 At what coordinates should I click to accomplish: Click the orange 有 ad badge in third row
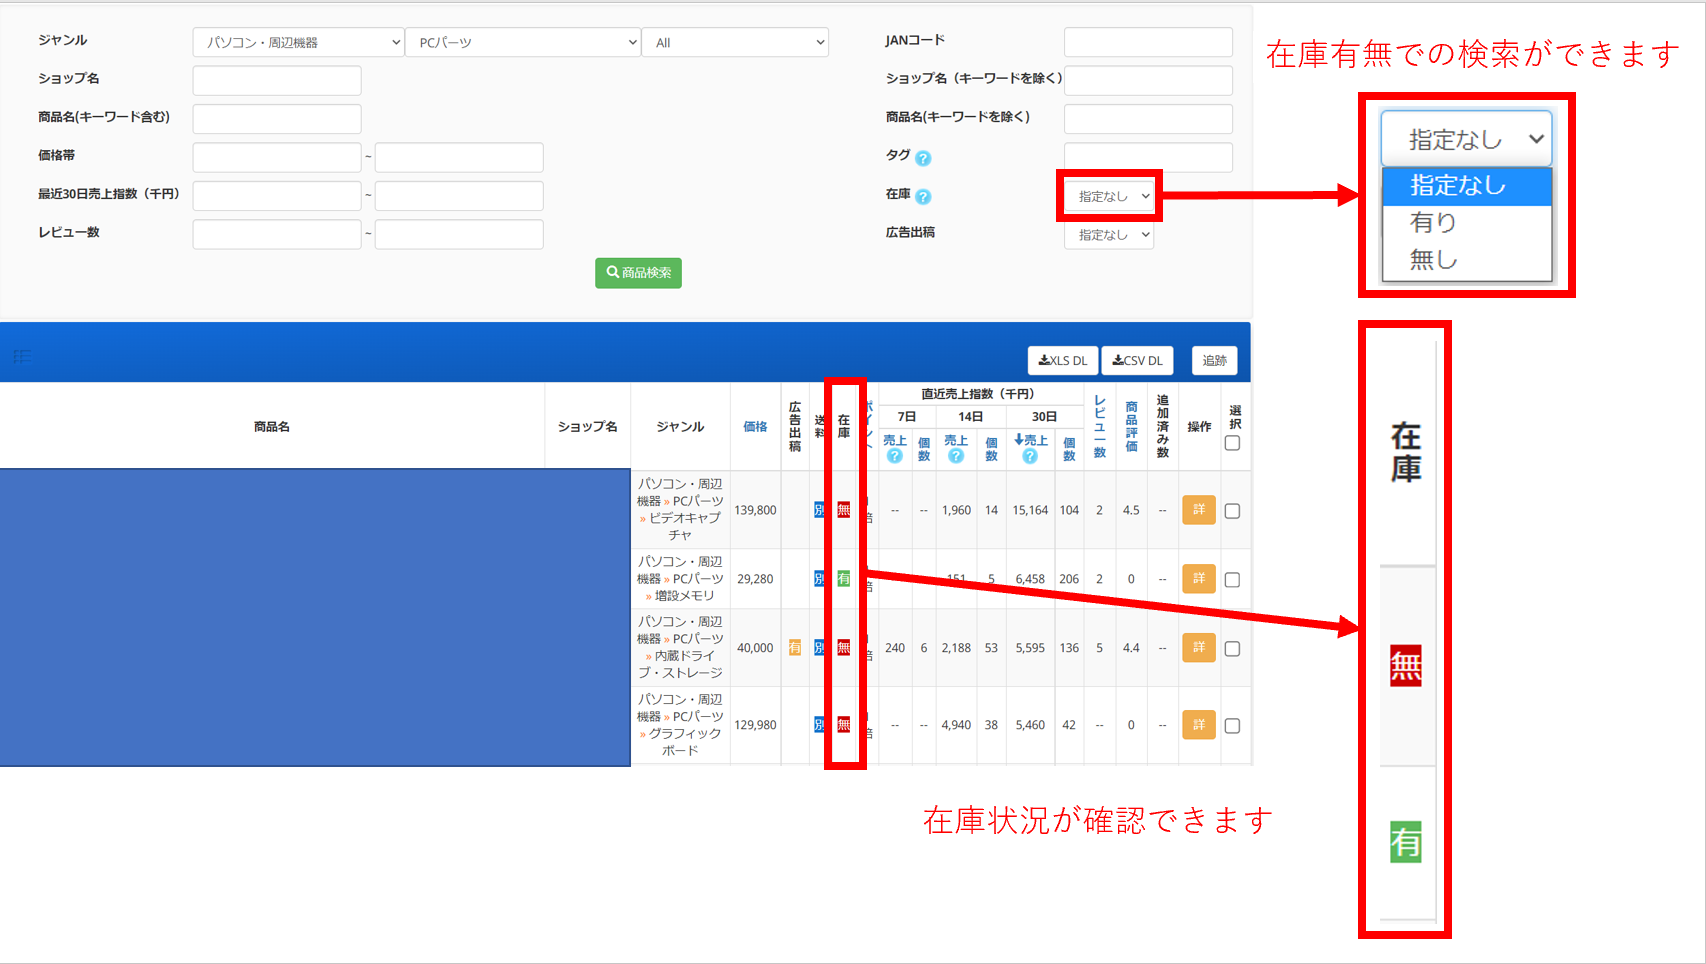[x=795, y=648]
